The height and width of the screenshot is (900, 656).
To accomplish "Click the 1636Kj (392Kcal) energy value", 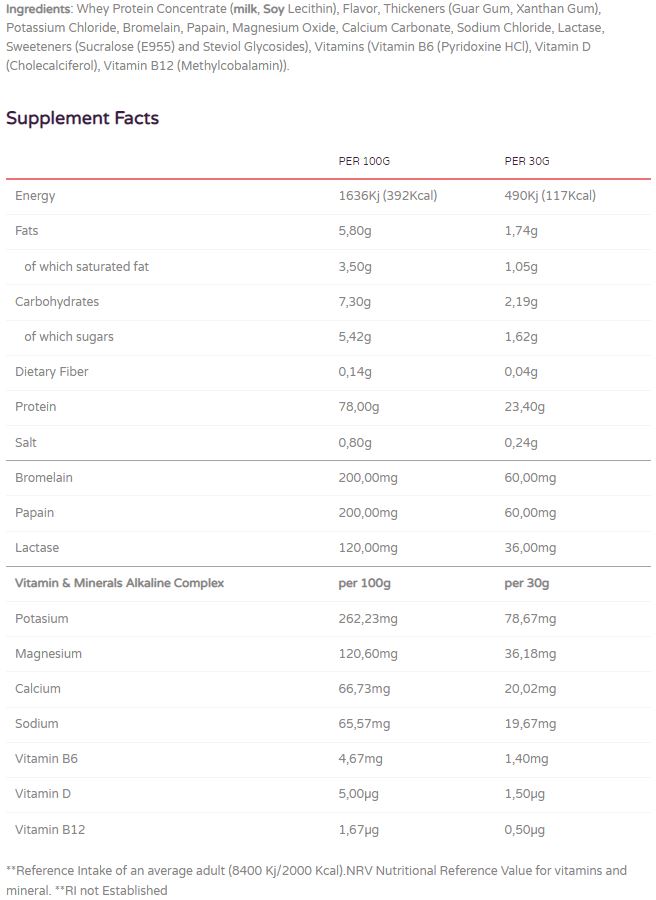I will (x=388, y=196).
